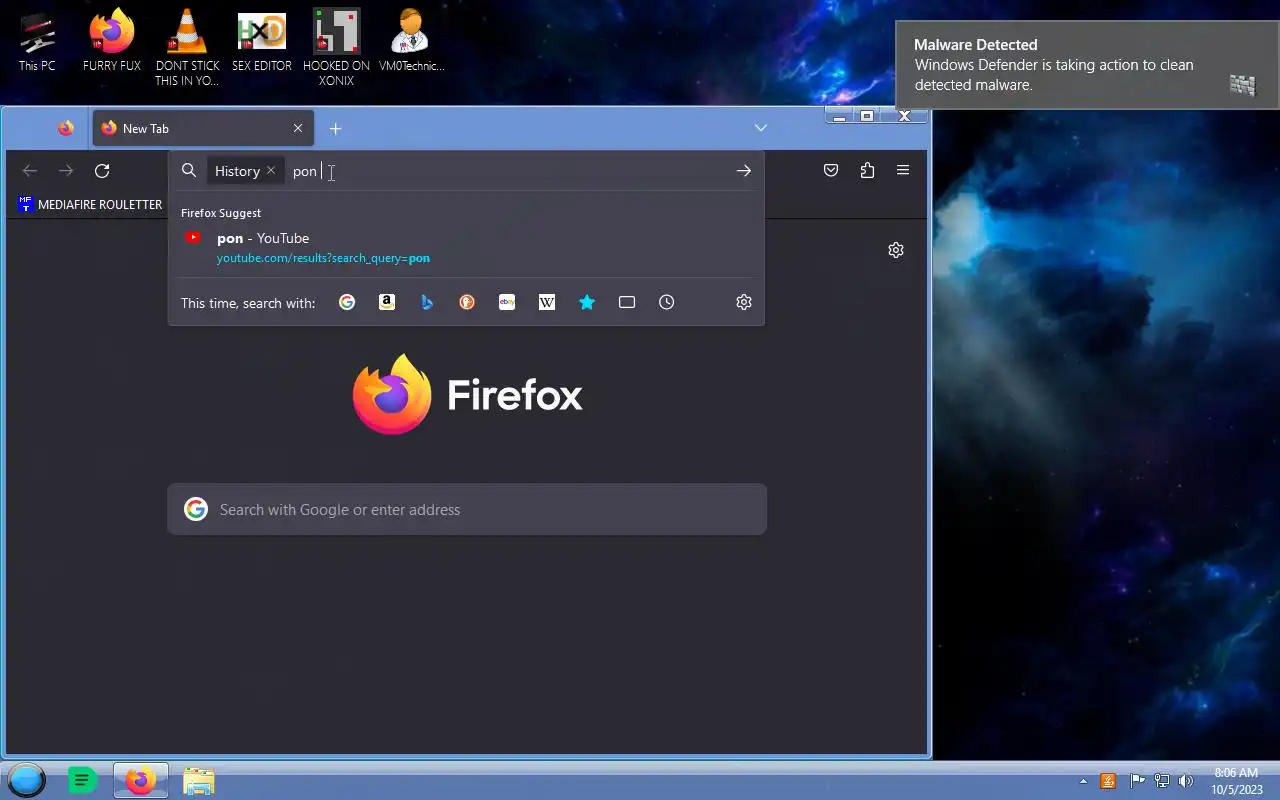Open network tray icon
1280x800 pixels.
point(1162,781)
